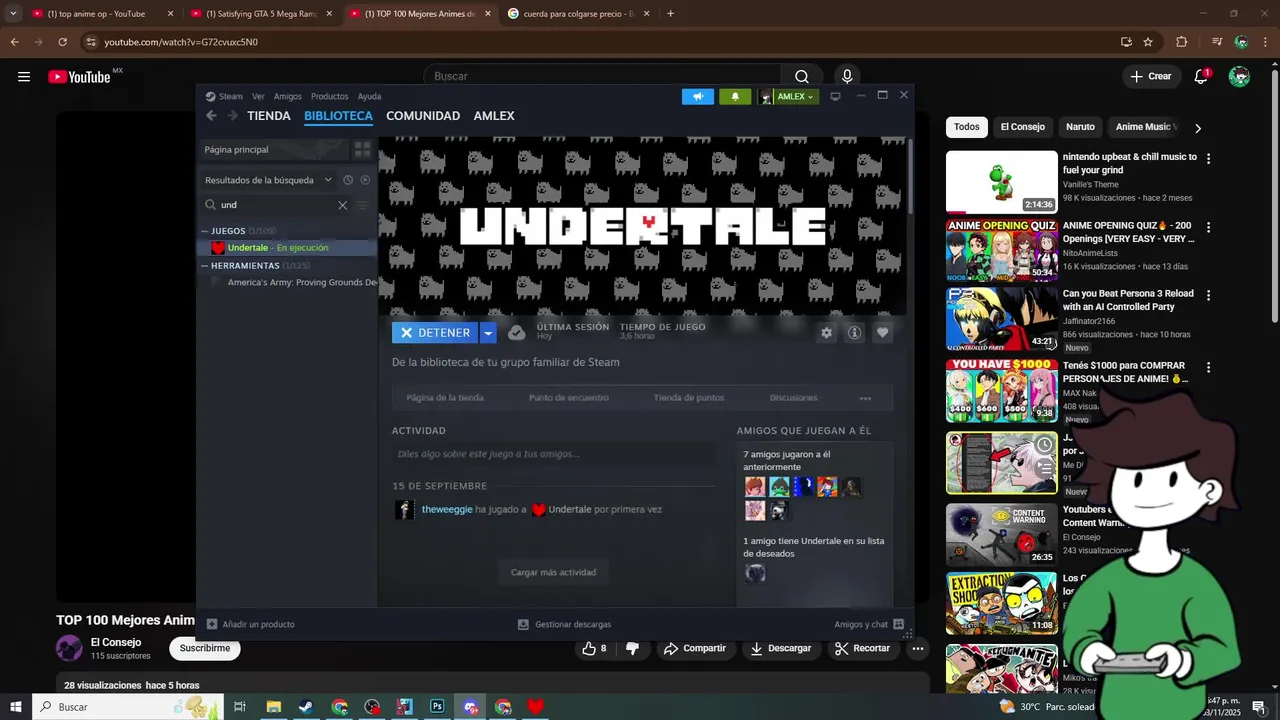The width and height of the screenshot is (1280, 720).
Task: Open advanced library filter options
Action: [363, 205]
